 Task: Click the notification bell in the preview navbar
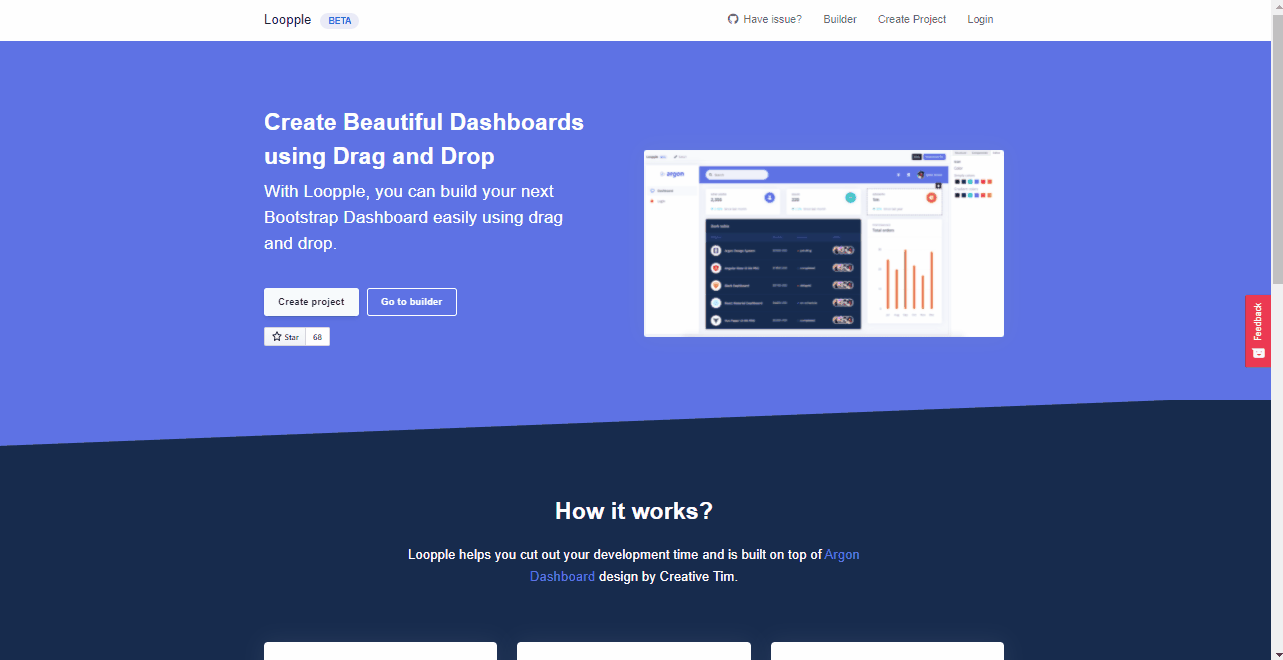coord(898,174)
